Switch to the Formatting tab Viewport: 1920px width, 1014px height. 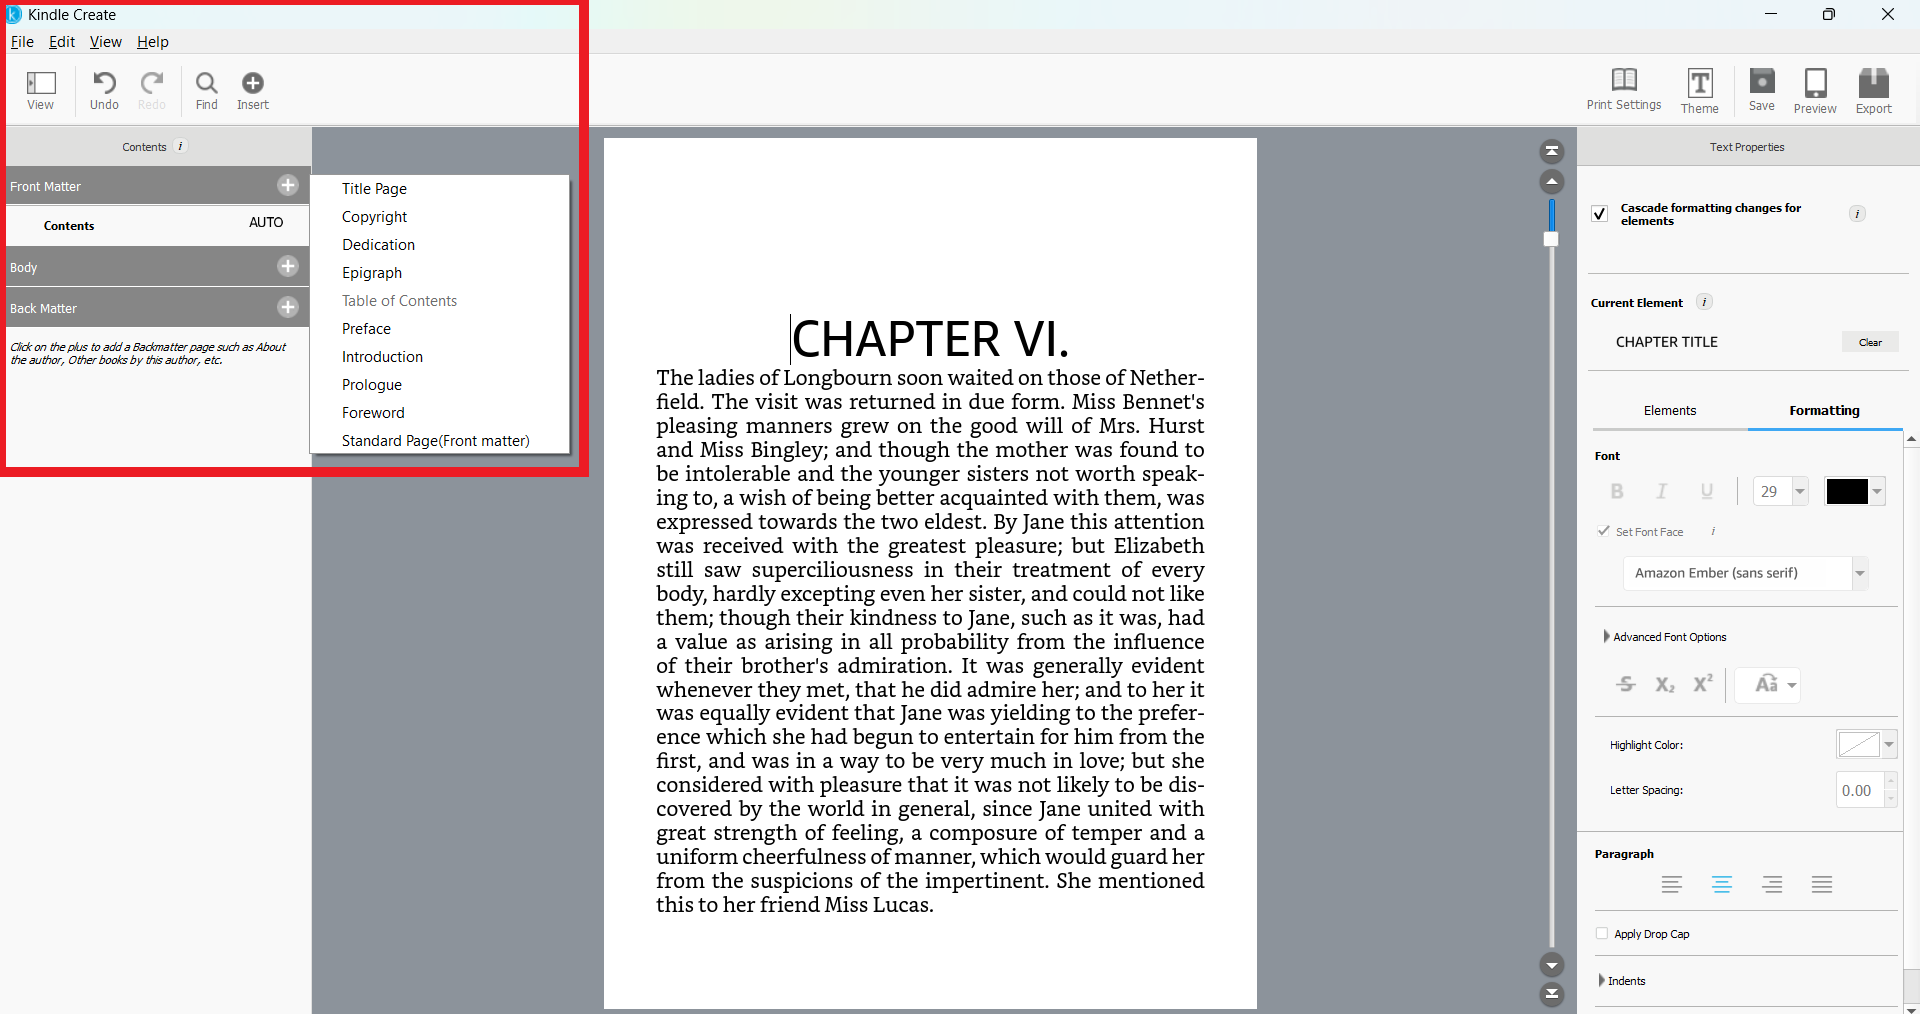[1824, 411]
